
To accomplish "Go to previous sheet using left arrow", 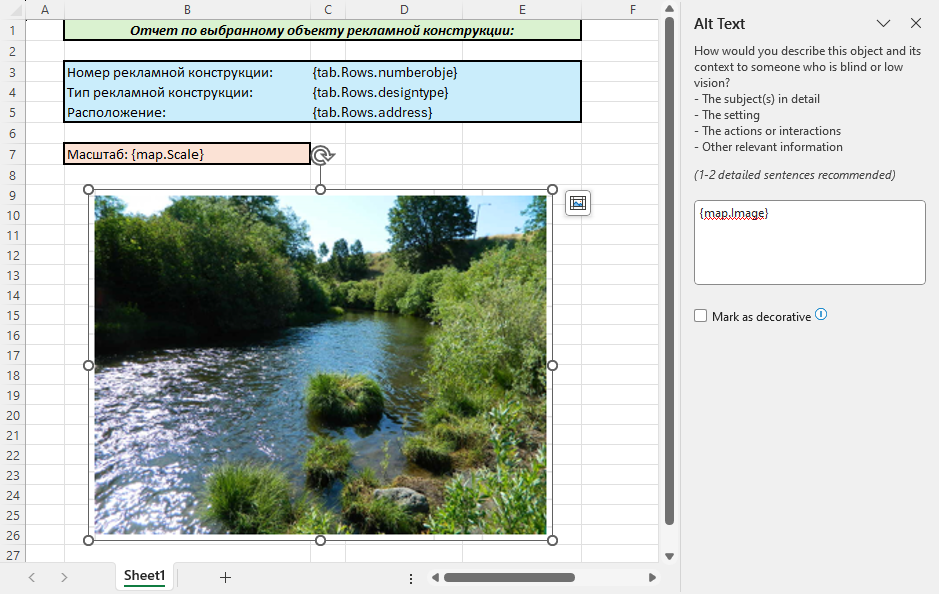I will click(x=32, y=577).
